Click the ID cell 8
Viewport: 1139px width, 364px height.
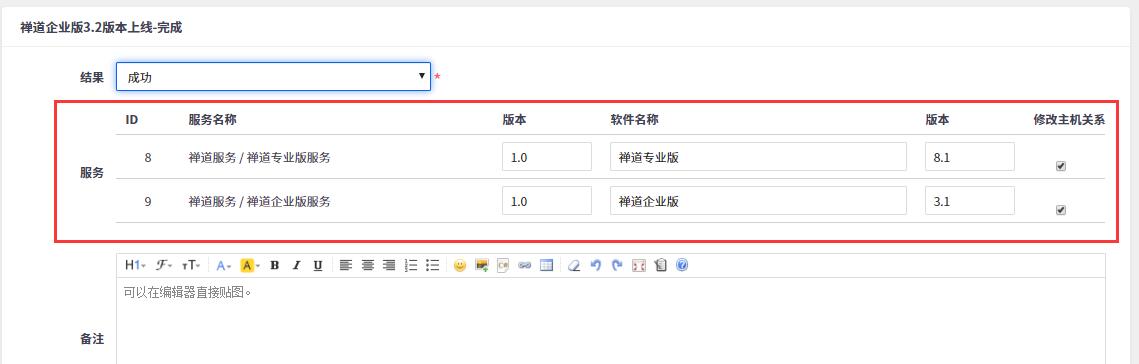[148, 157]
